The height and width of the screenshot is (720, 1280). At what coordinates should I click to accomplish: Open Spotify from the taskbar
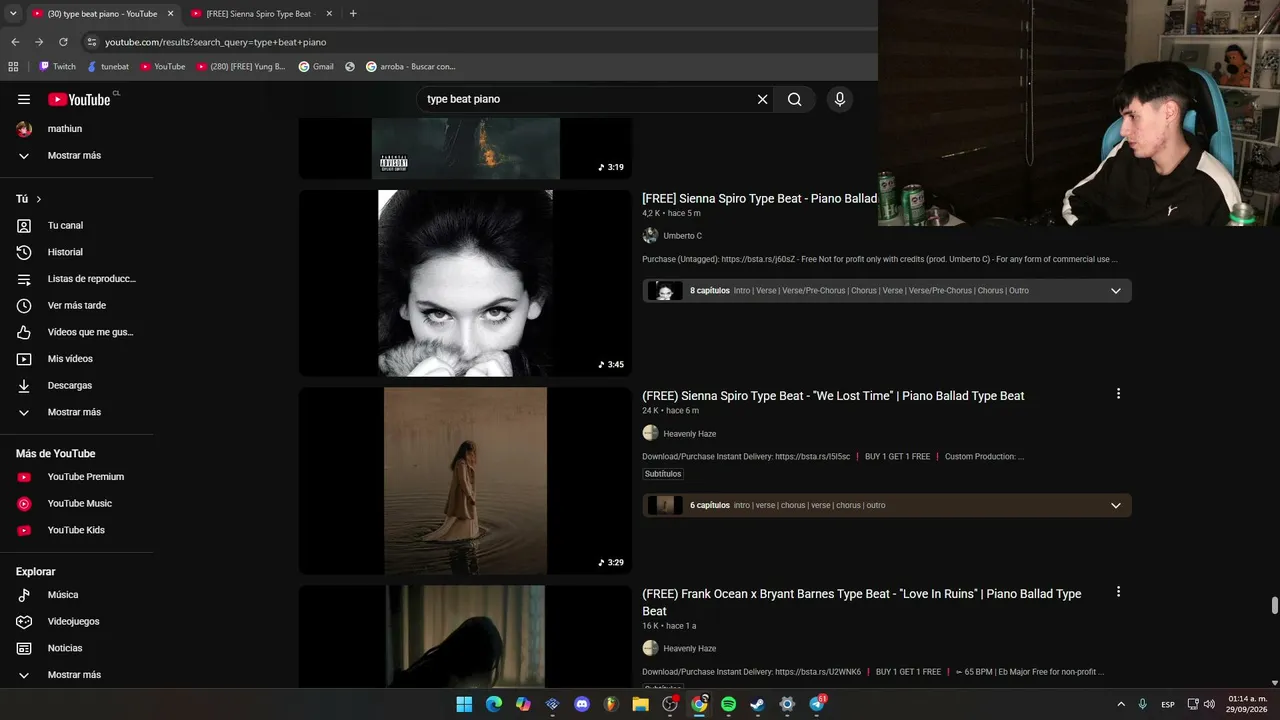728,704
